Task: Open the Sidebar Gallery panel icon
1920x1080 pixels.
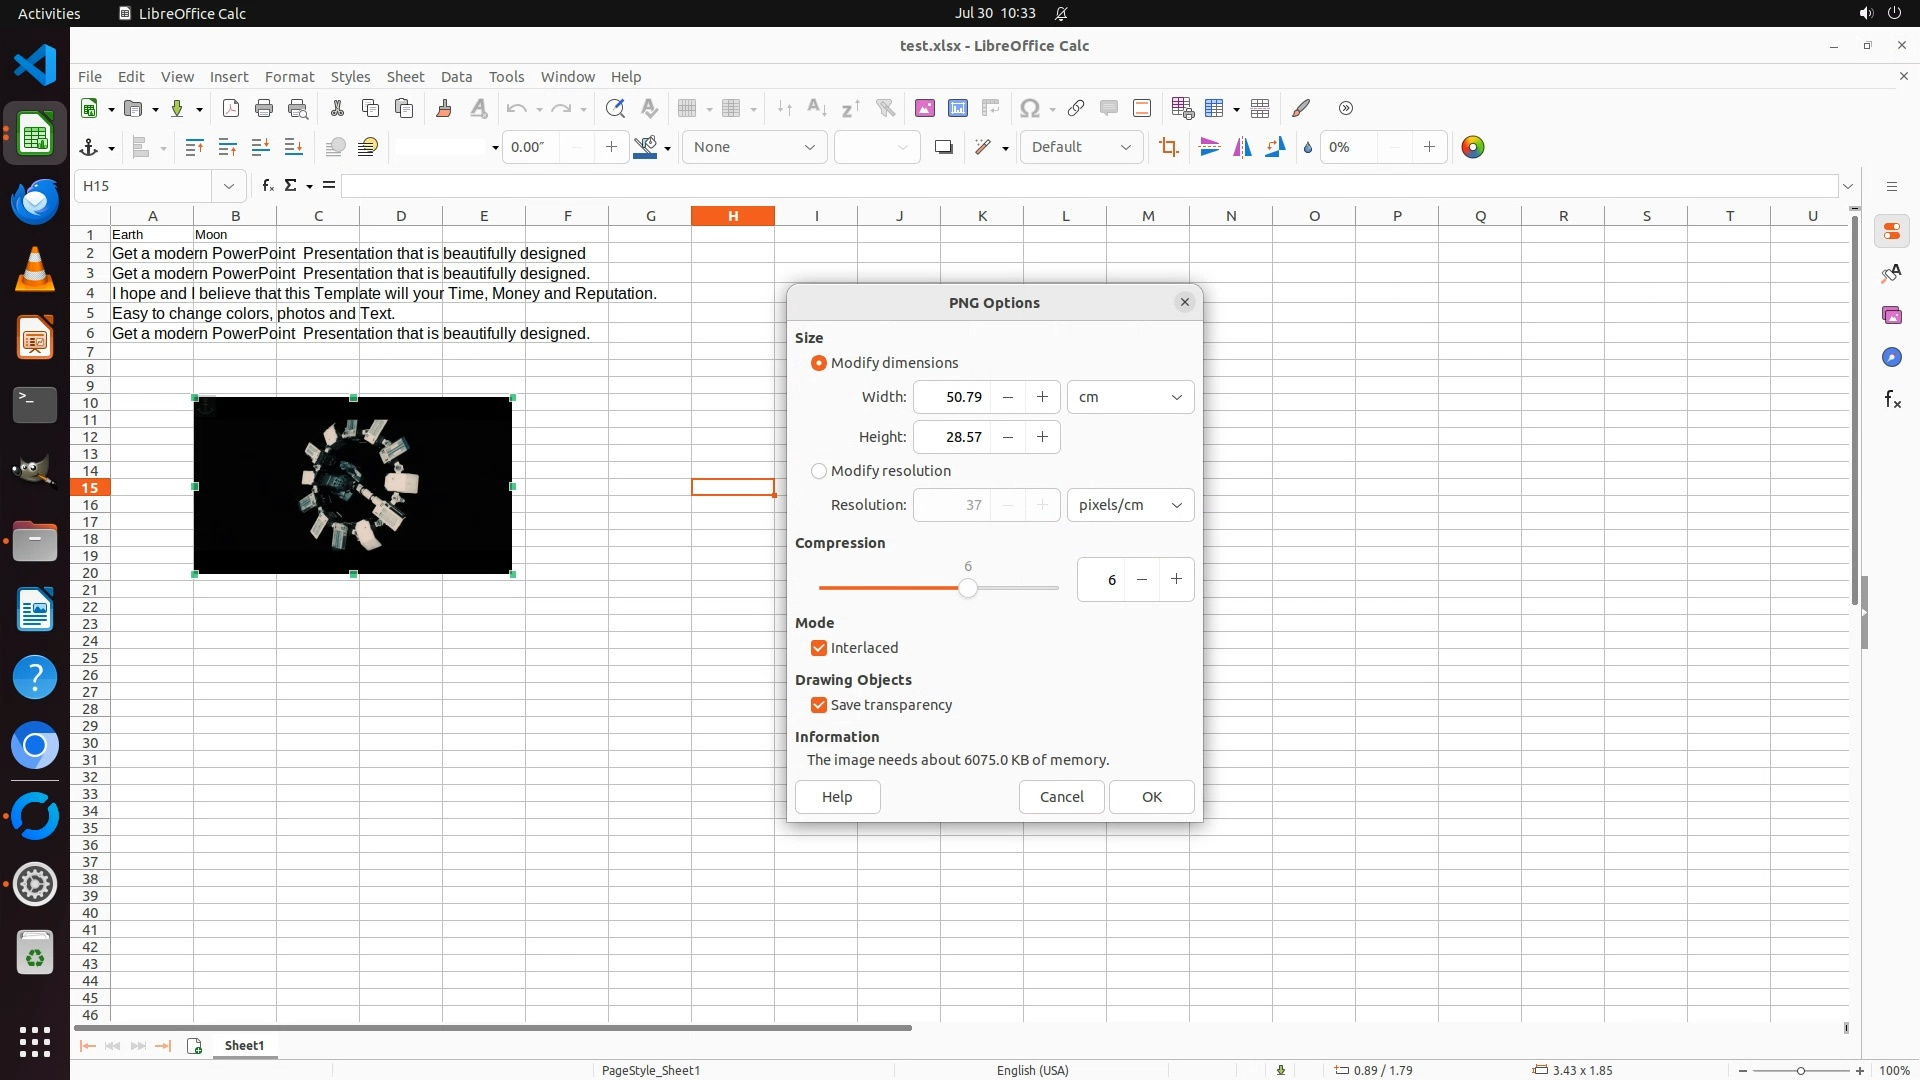Action: tap(1891, 315)
